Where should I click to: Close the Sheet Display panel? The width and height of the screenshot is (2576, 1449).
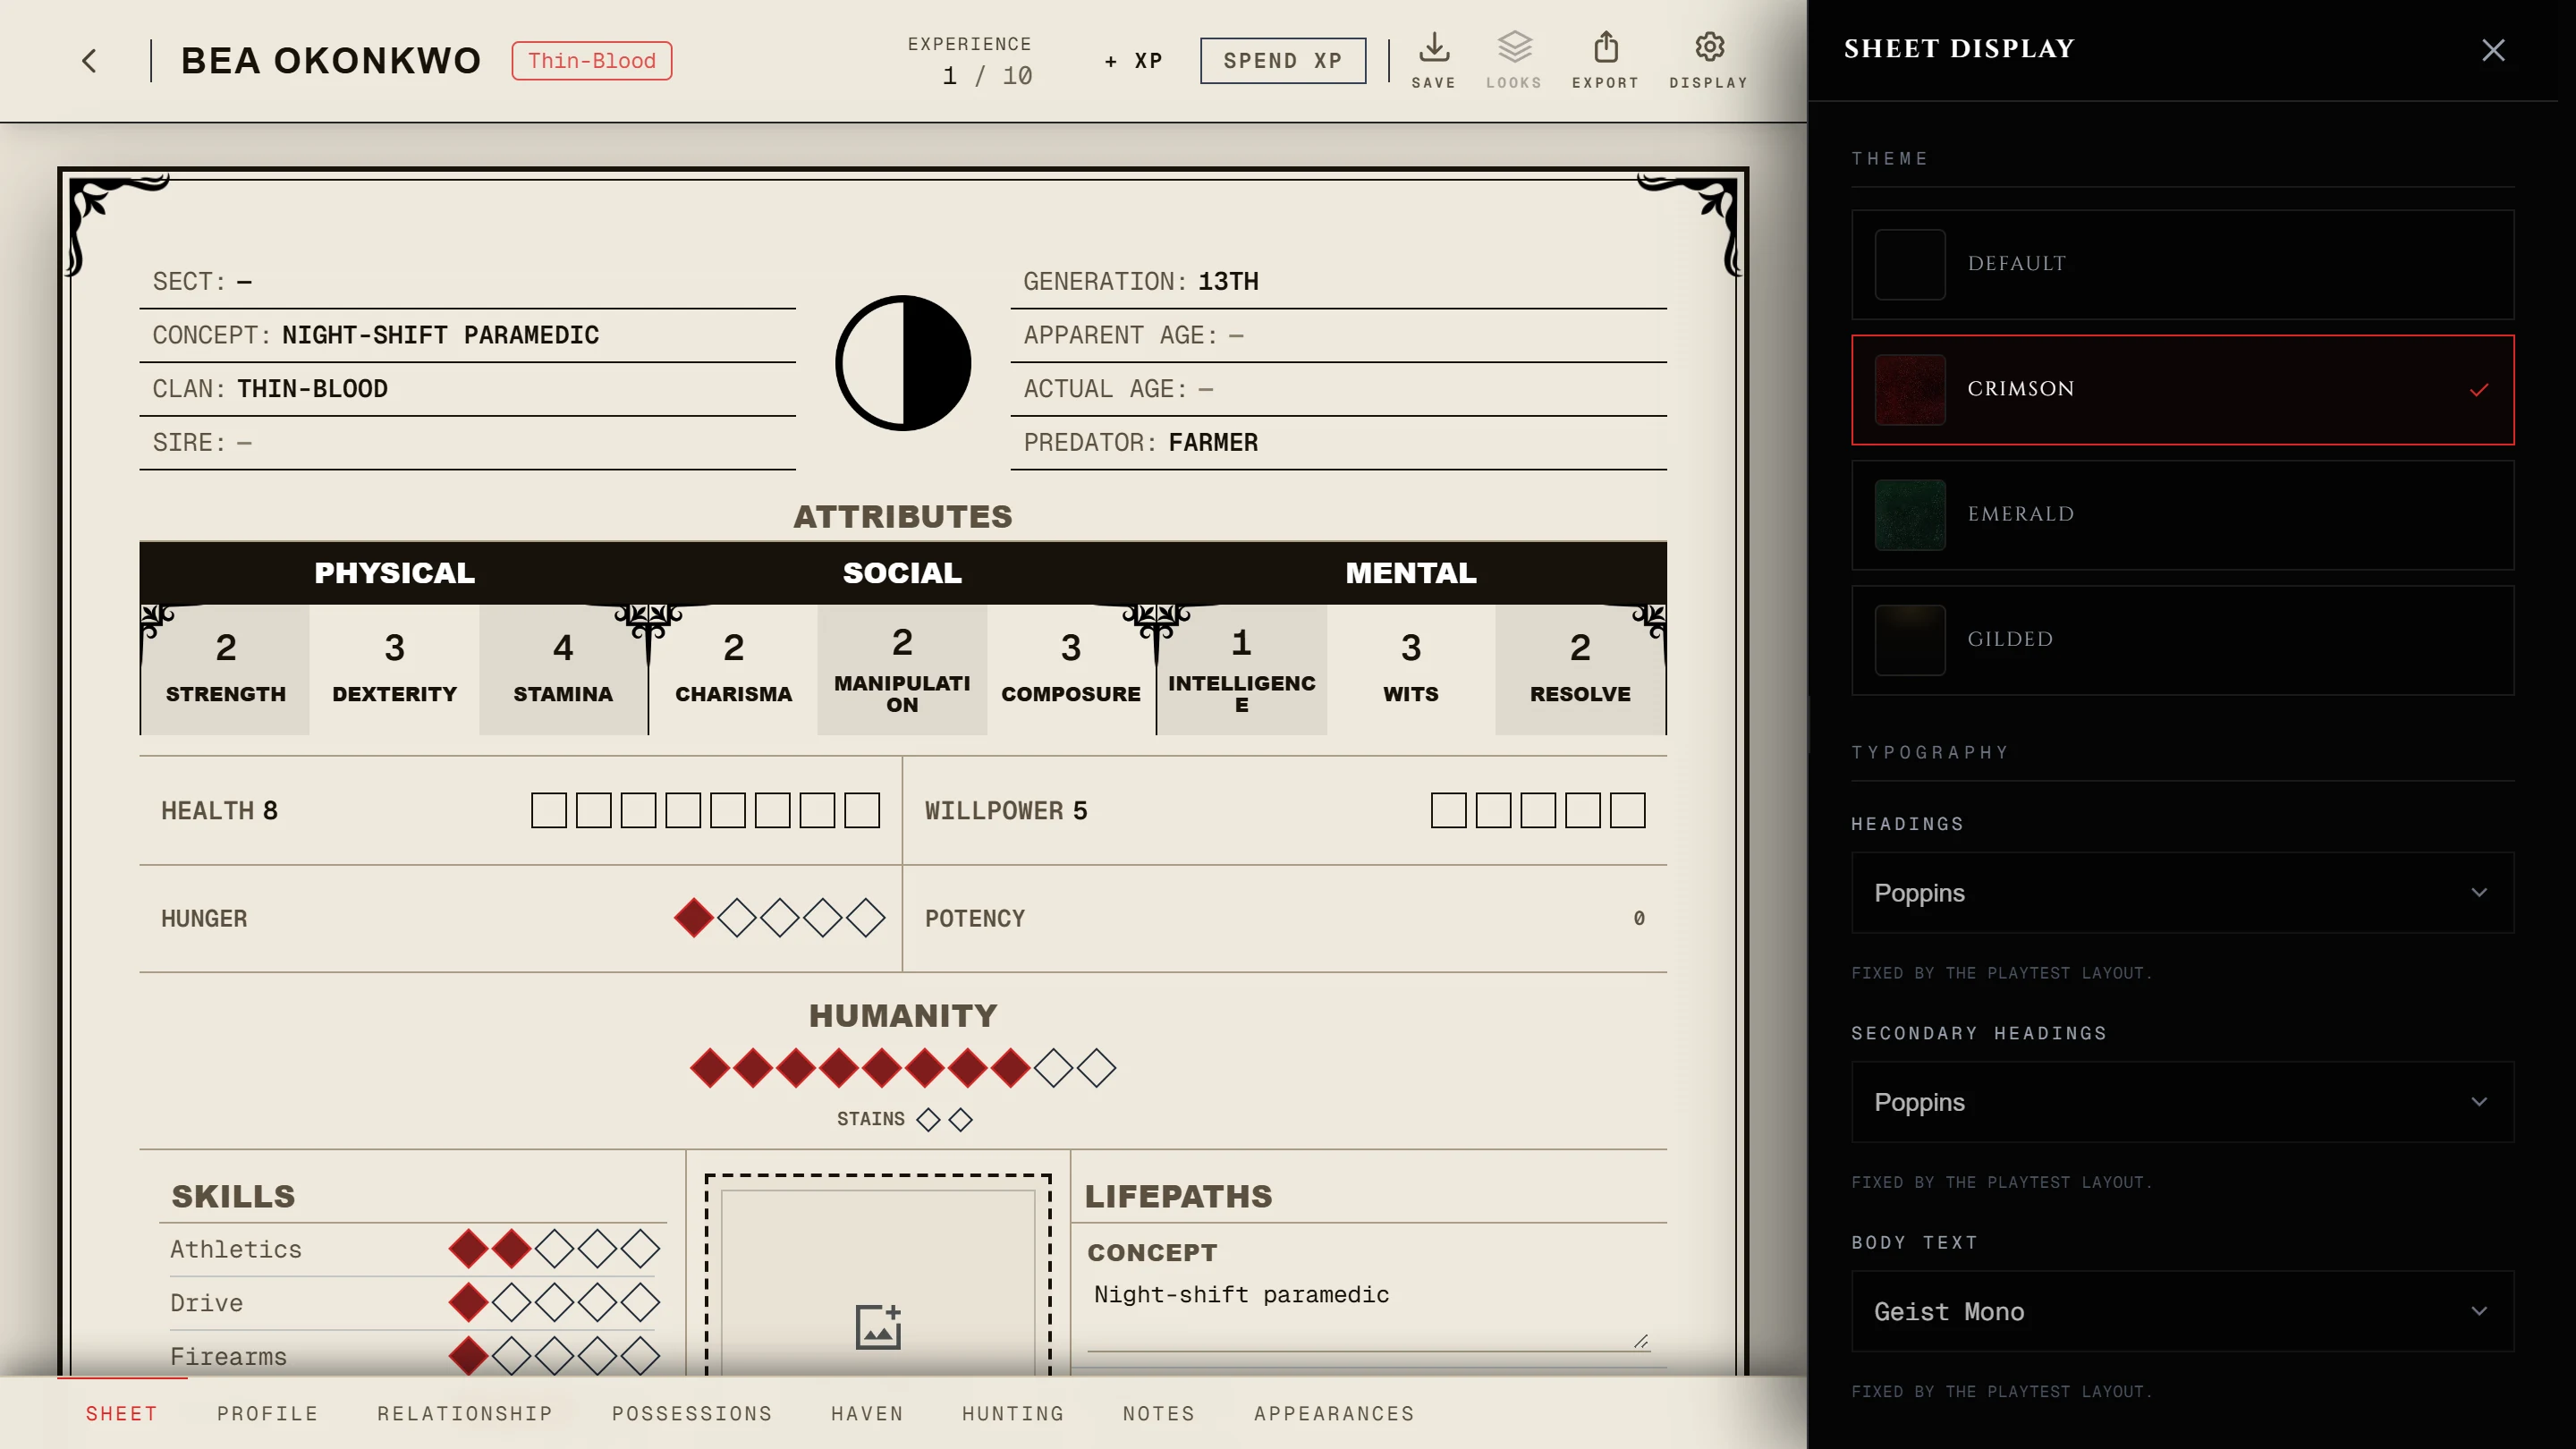pos(2493,50)
